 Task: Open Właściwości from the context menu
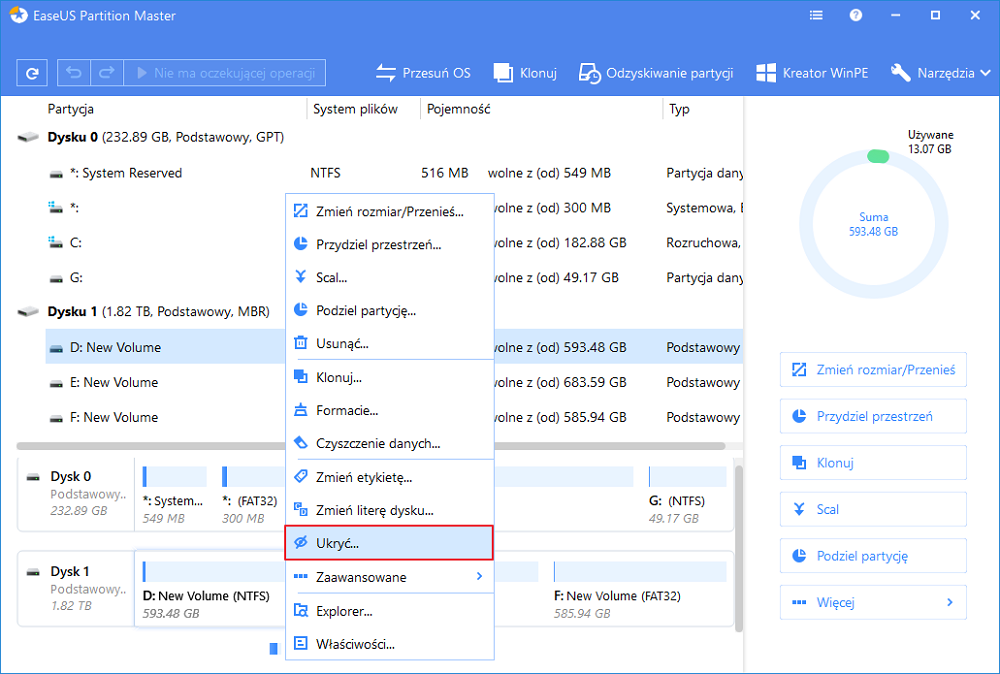pos(389,645)
